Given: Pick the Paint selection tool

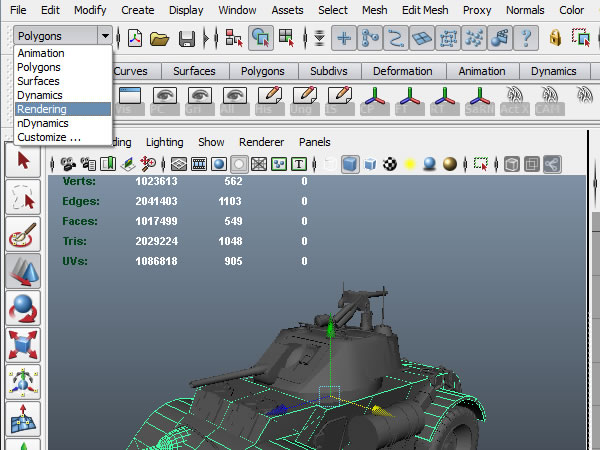Looking at the screenshot, I should 23,234.
